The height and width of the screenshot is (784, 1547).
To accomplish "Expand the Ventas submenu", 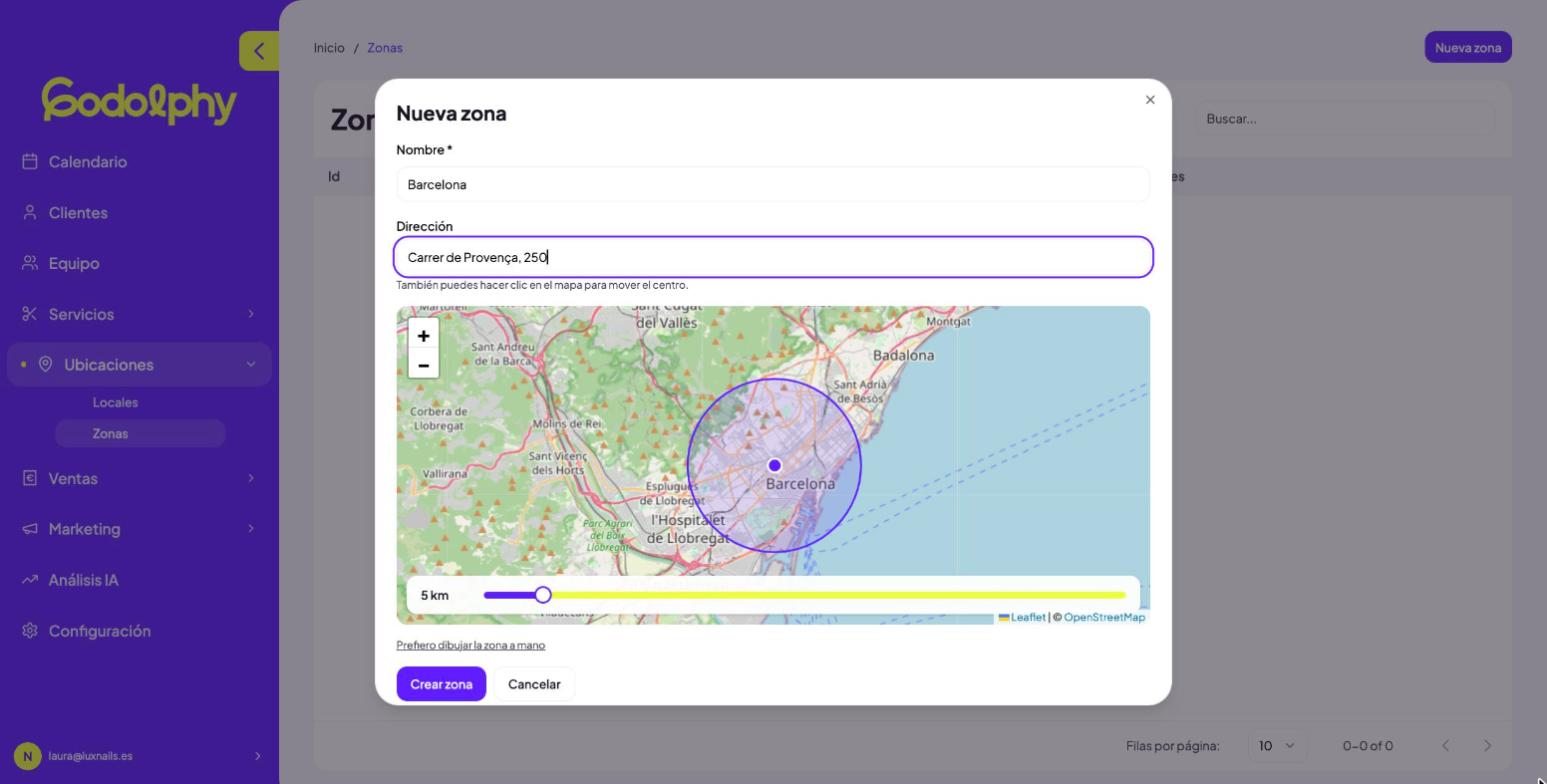I will (251, 478).
